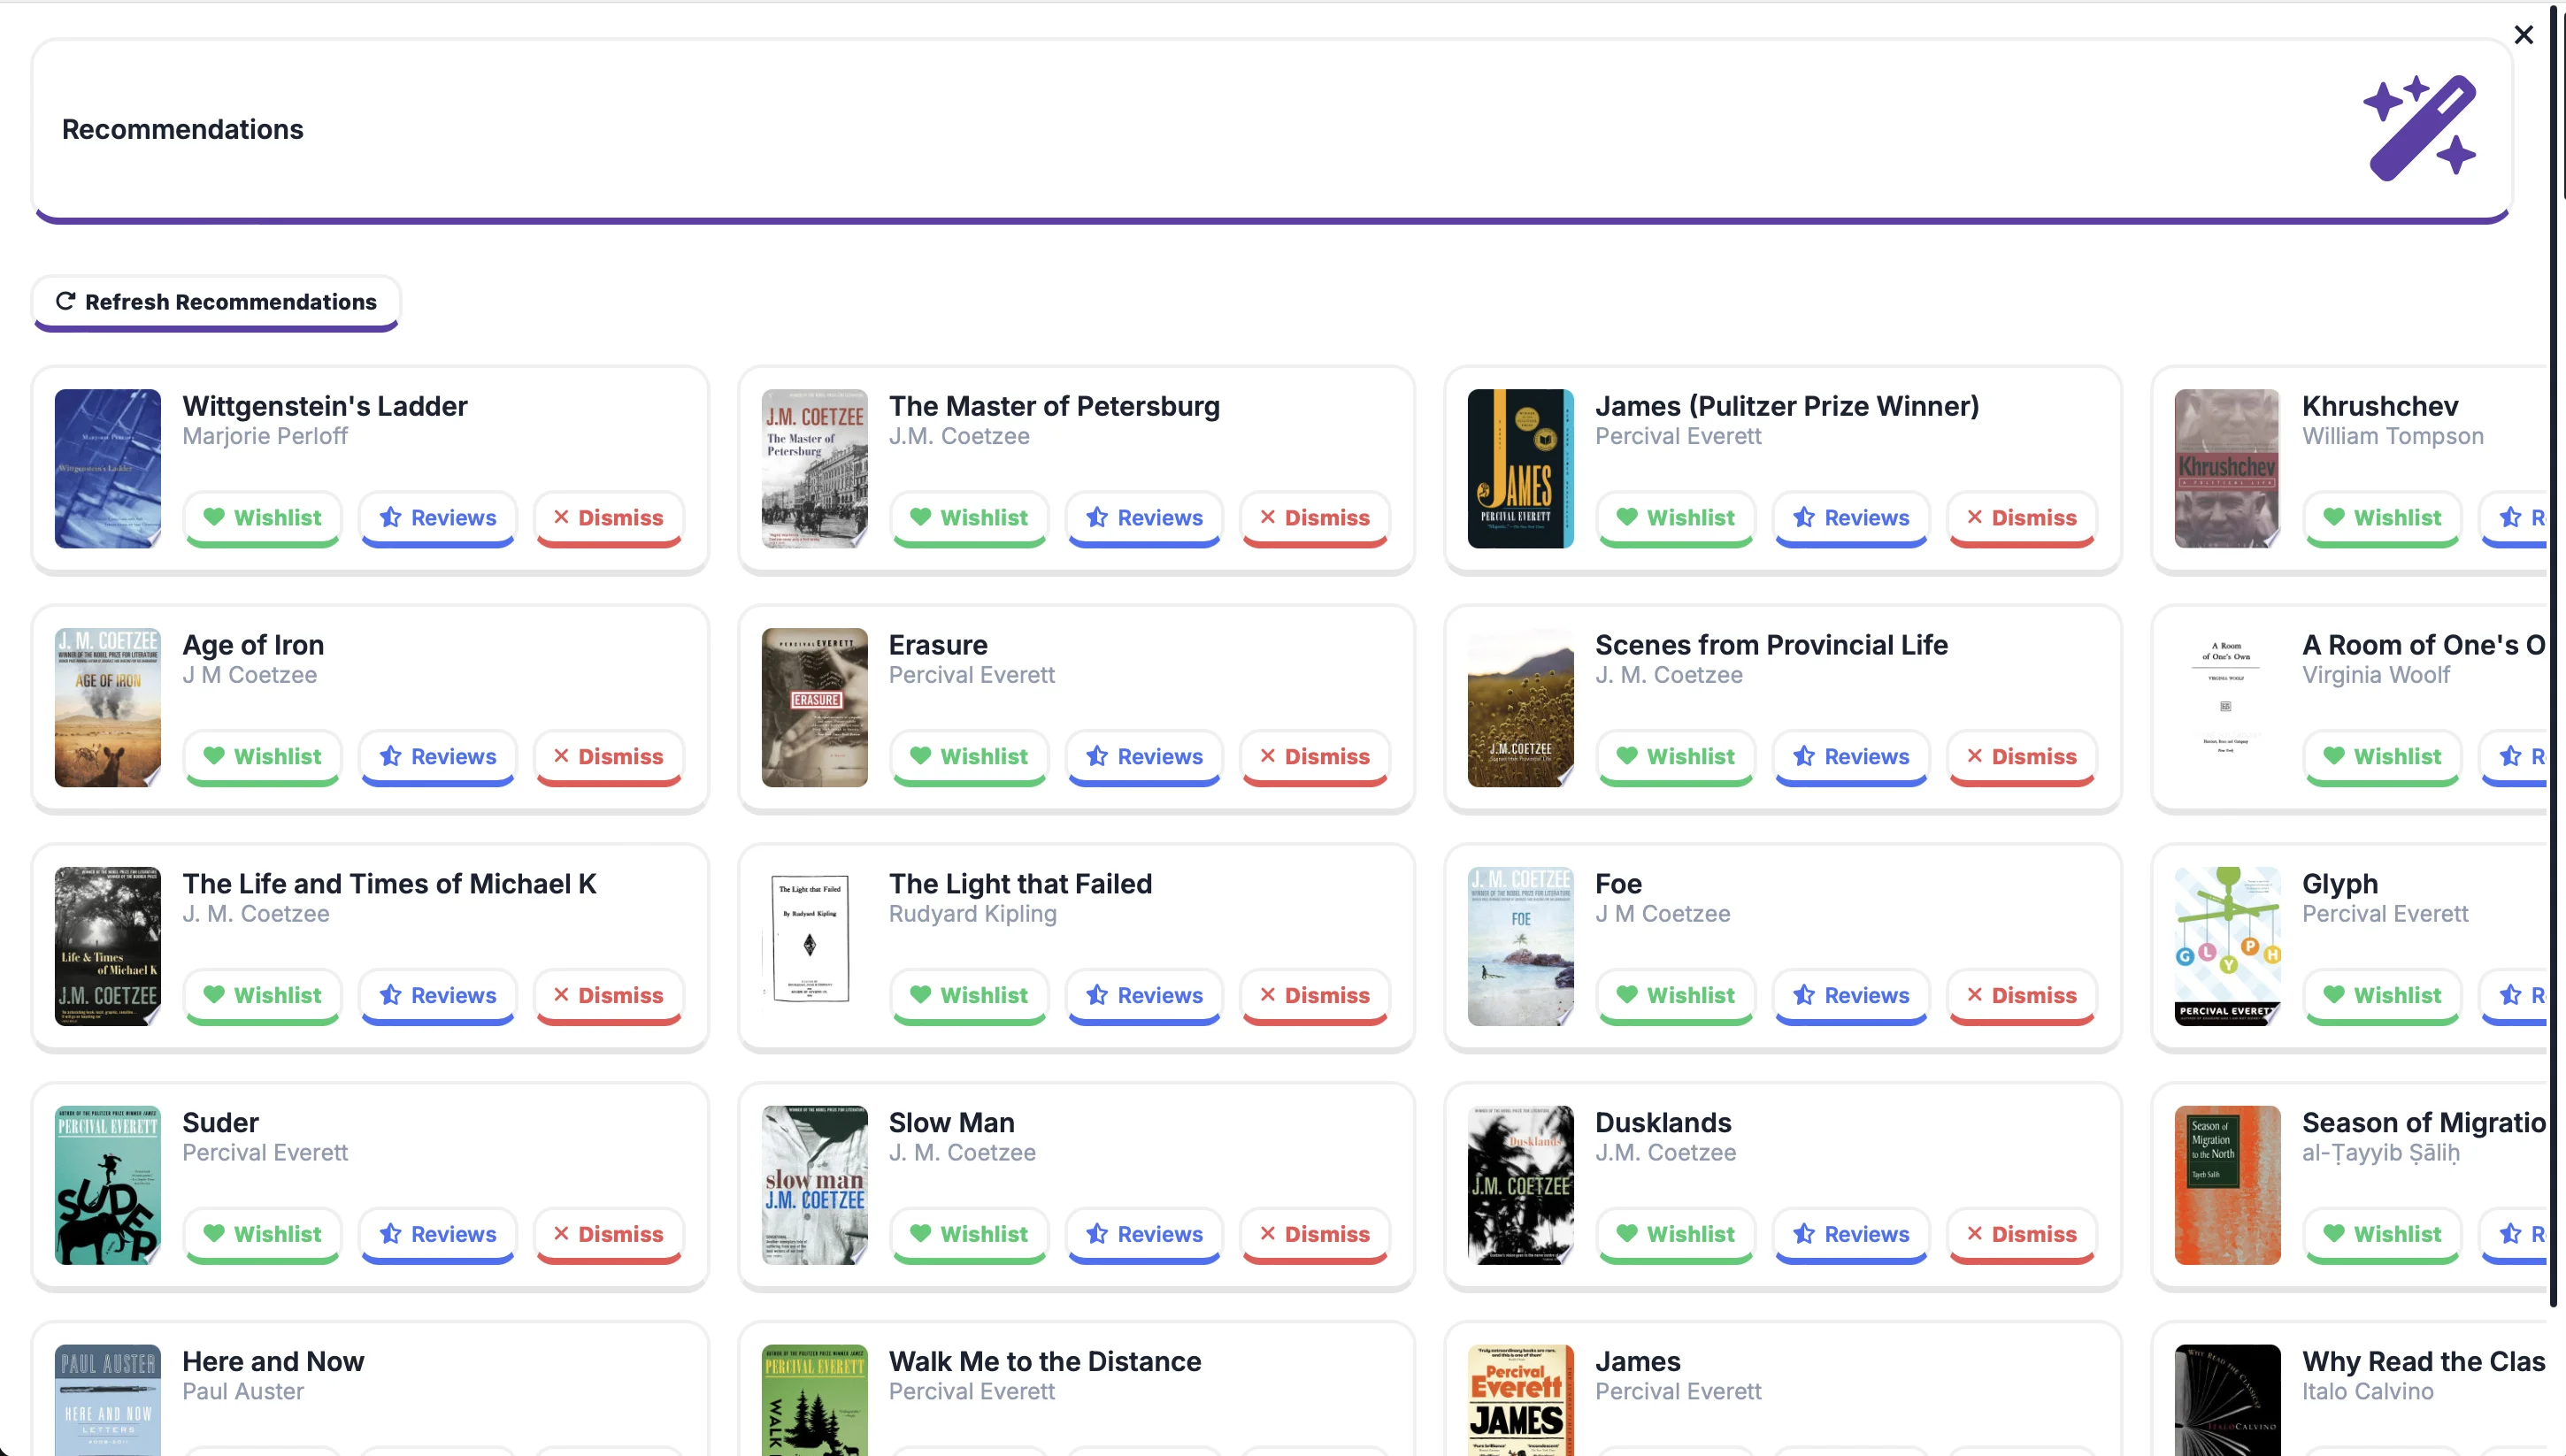Click the star icon on Foe's Reviews button
The image size is (2566, 1456).
click(x=1803, y=995)
